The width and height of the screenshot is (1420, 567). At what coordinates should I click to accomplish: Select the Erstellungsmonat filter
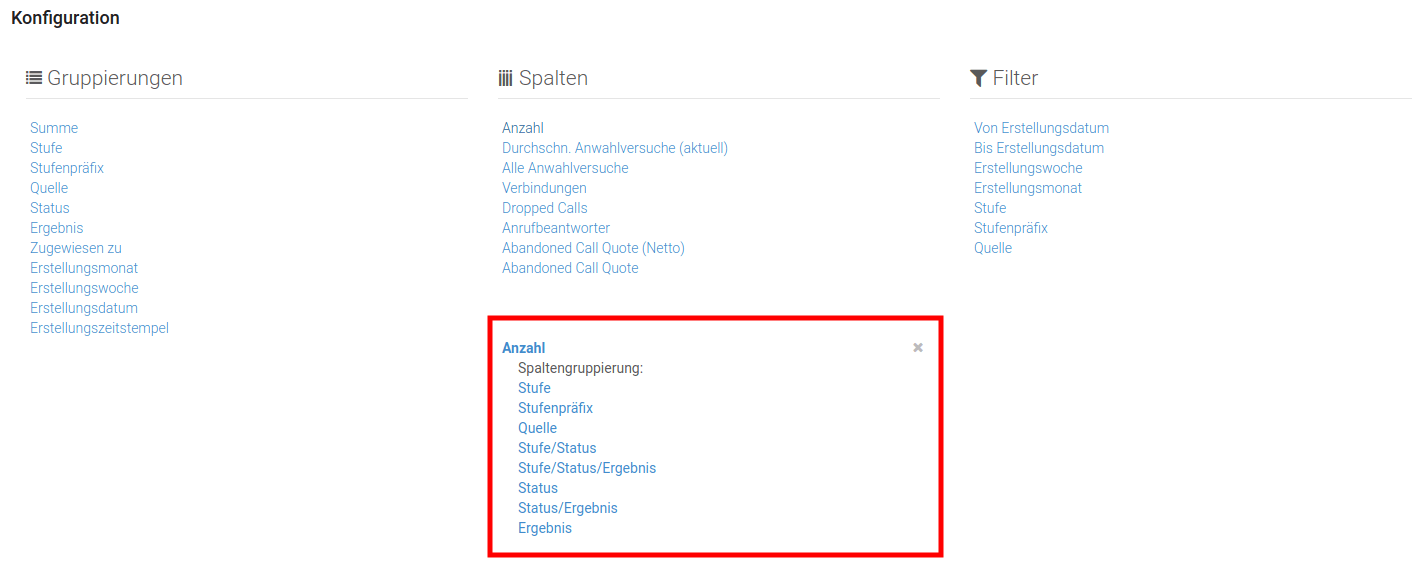[1028, 188]
